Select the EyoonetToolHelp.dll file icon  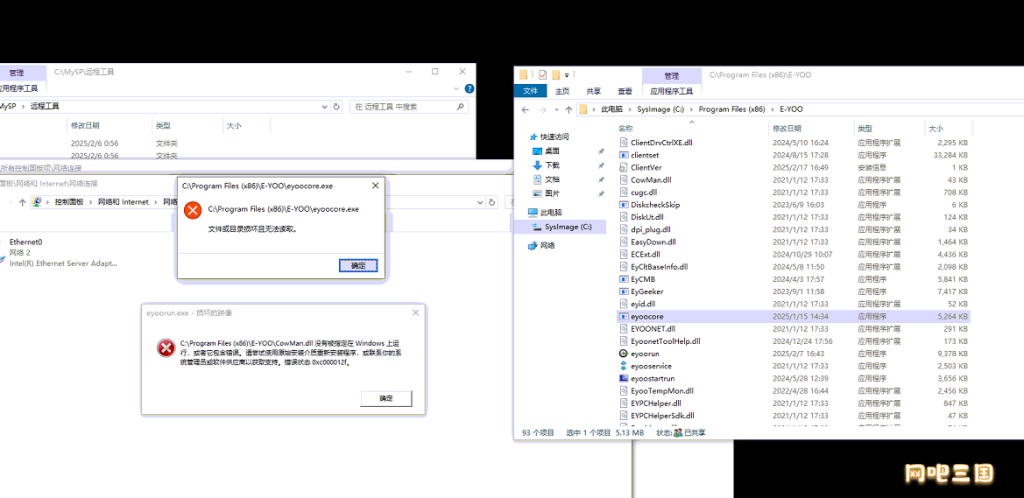tap(623, 341)
